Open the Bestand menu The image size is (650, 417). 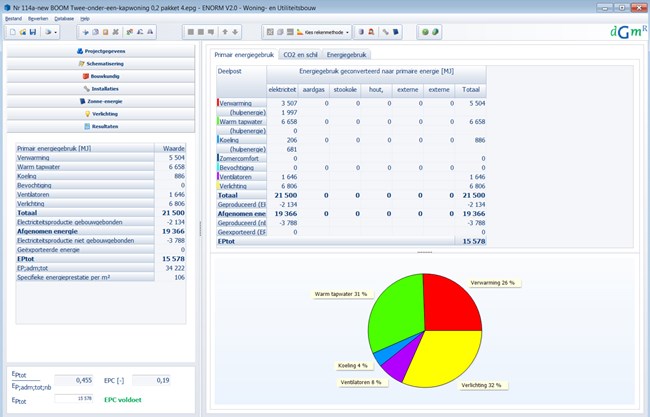click(x=13, y=19)
